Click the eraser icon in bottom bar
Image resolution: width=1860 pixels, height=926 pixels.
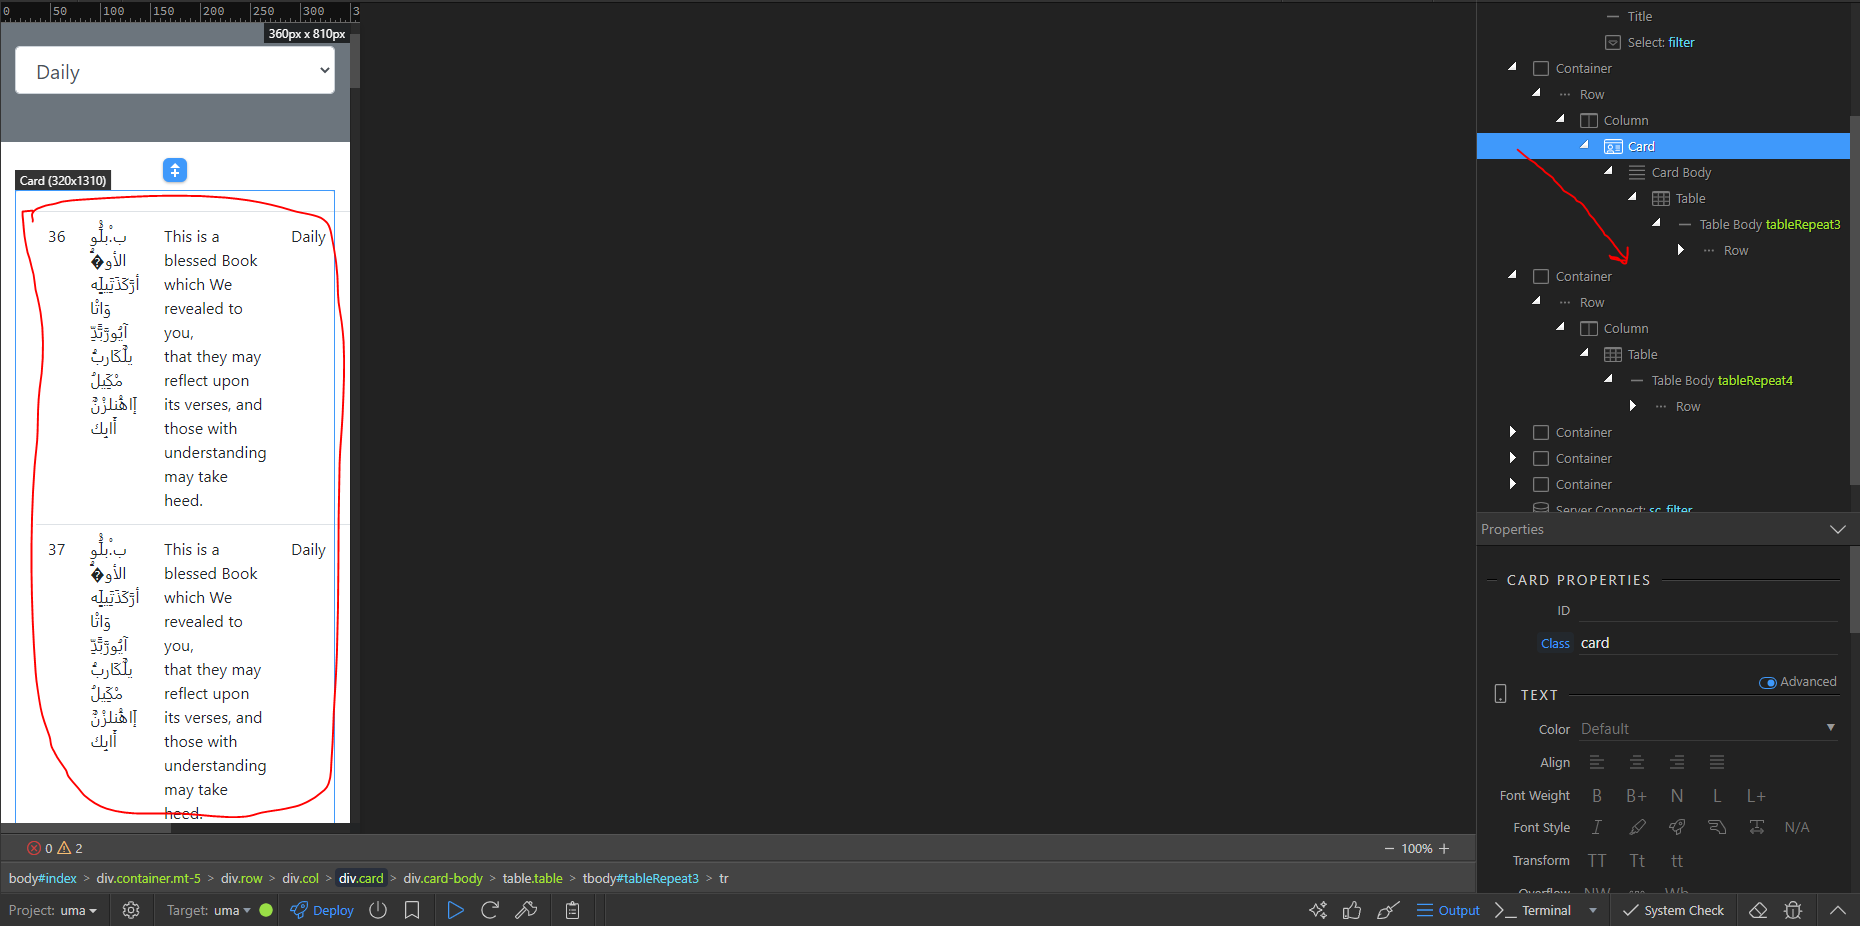click(1758, 910)
